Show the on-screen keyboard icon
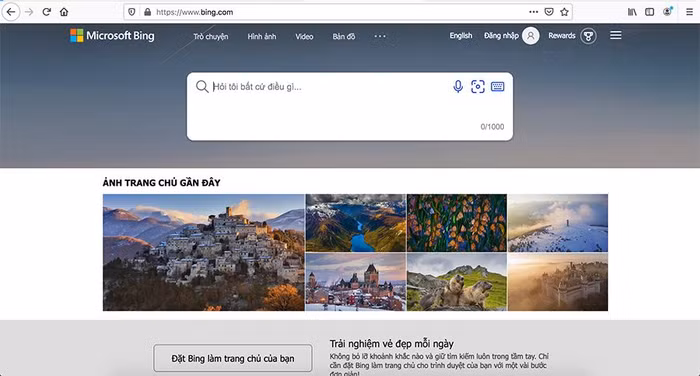The width and height of the screenshot is (700, 376). point(497,87)
